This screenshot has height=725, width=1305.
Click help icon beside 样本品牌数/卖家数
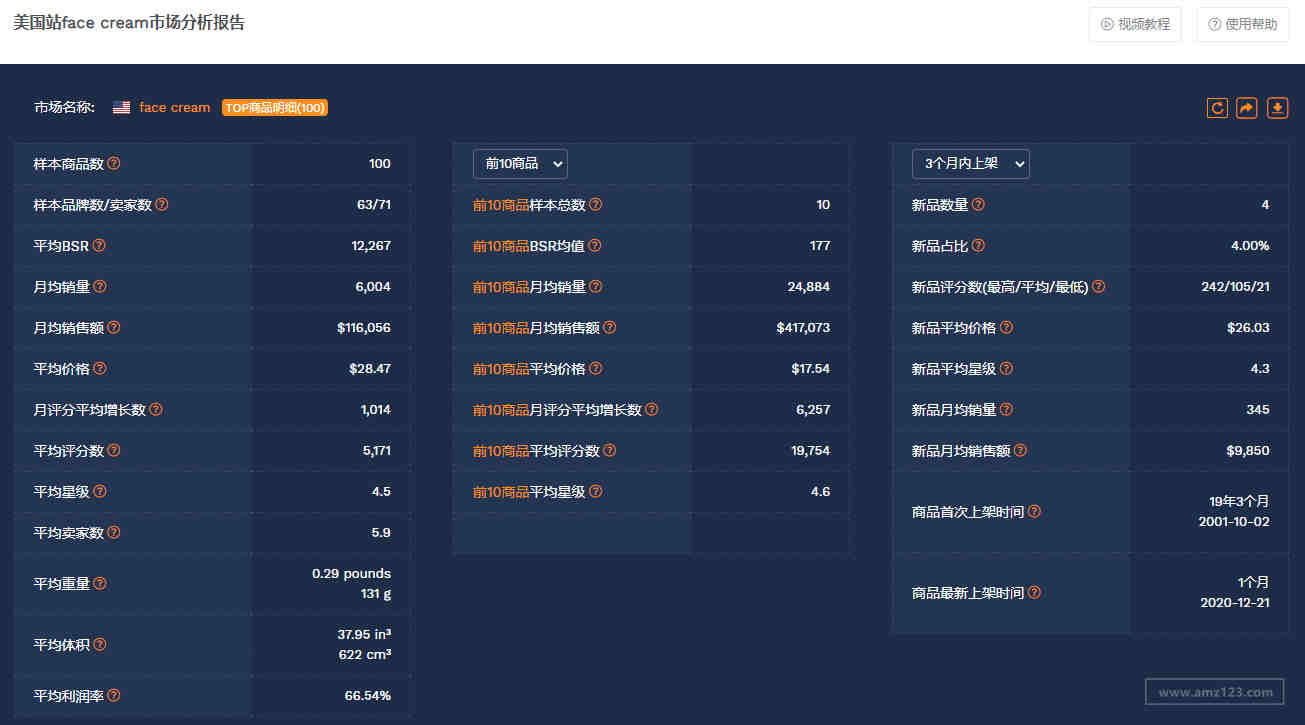(x=162, y=205)
